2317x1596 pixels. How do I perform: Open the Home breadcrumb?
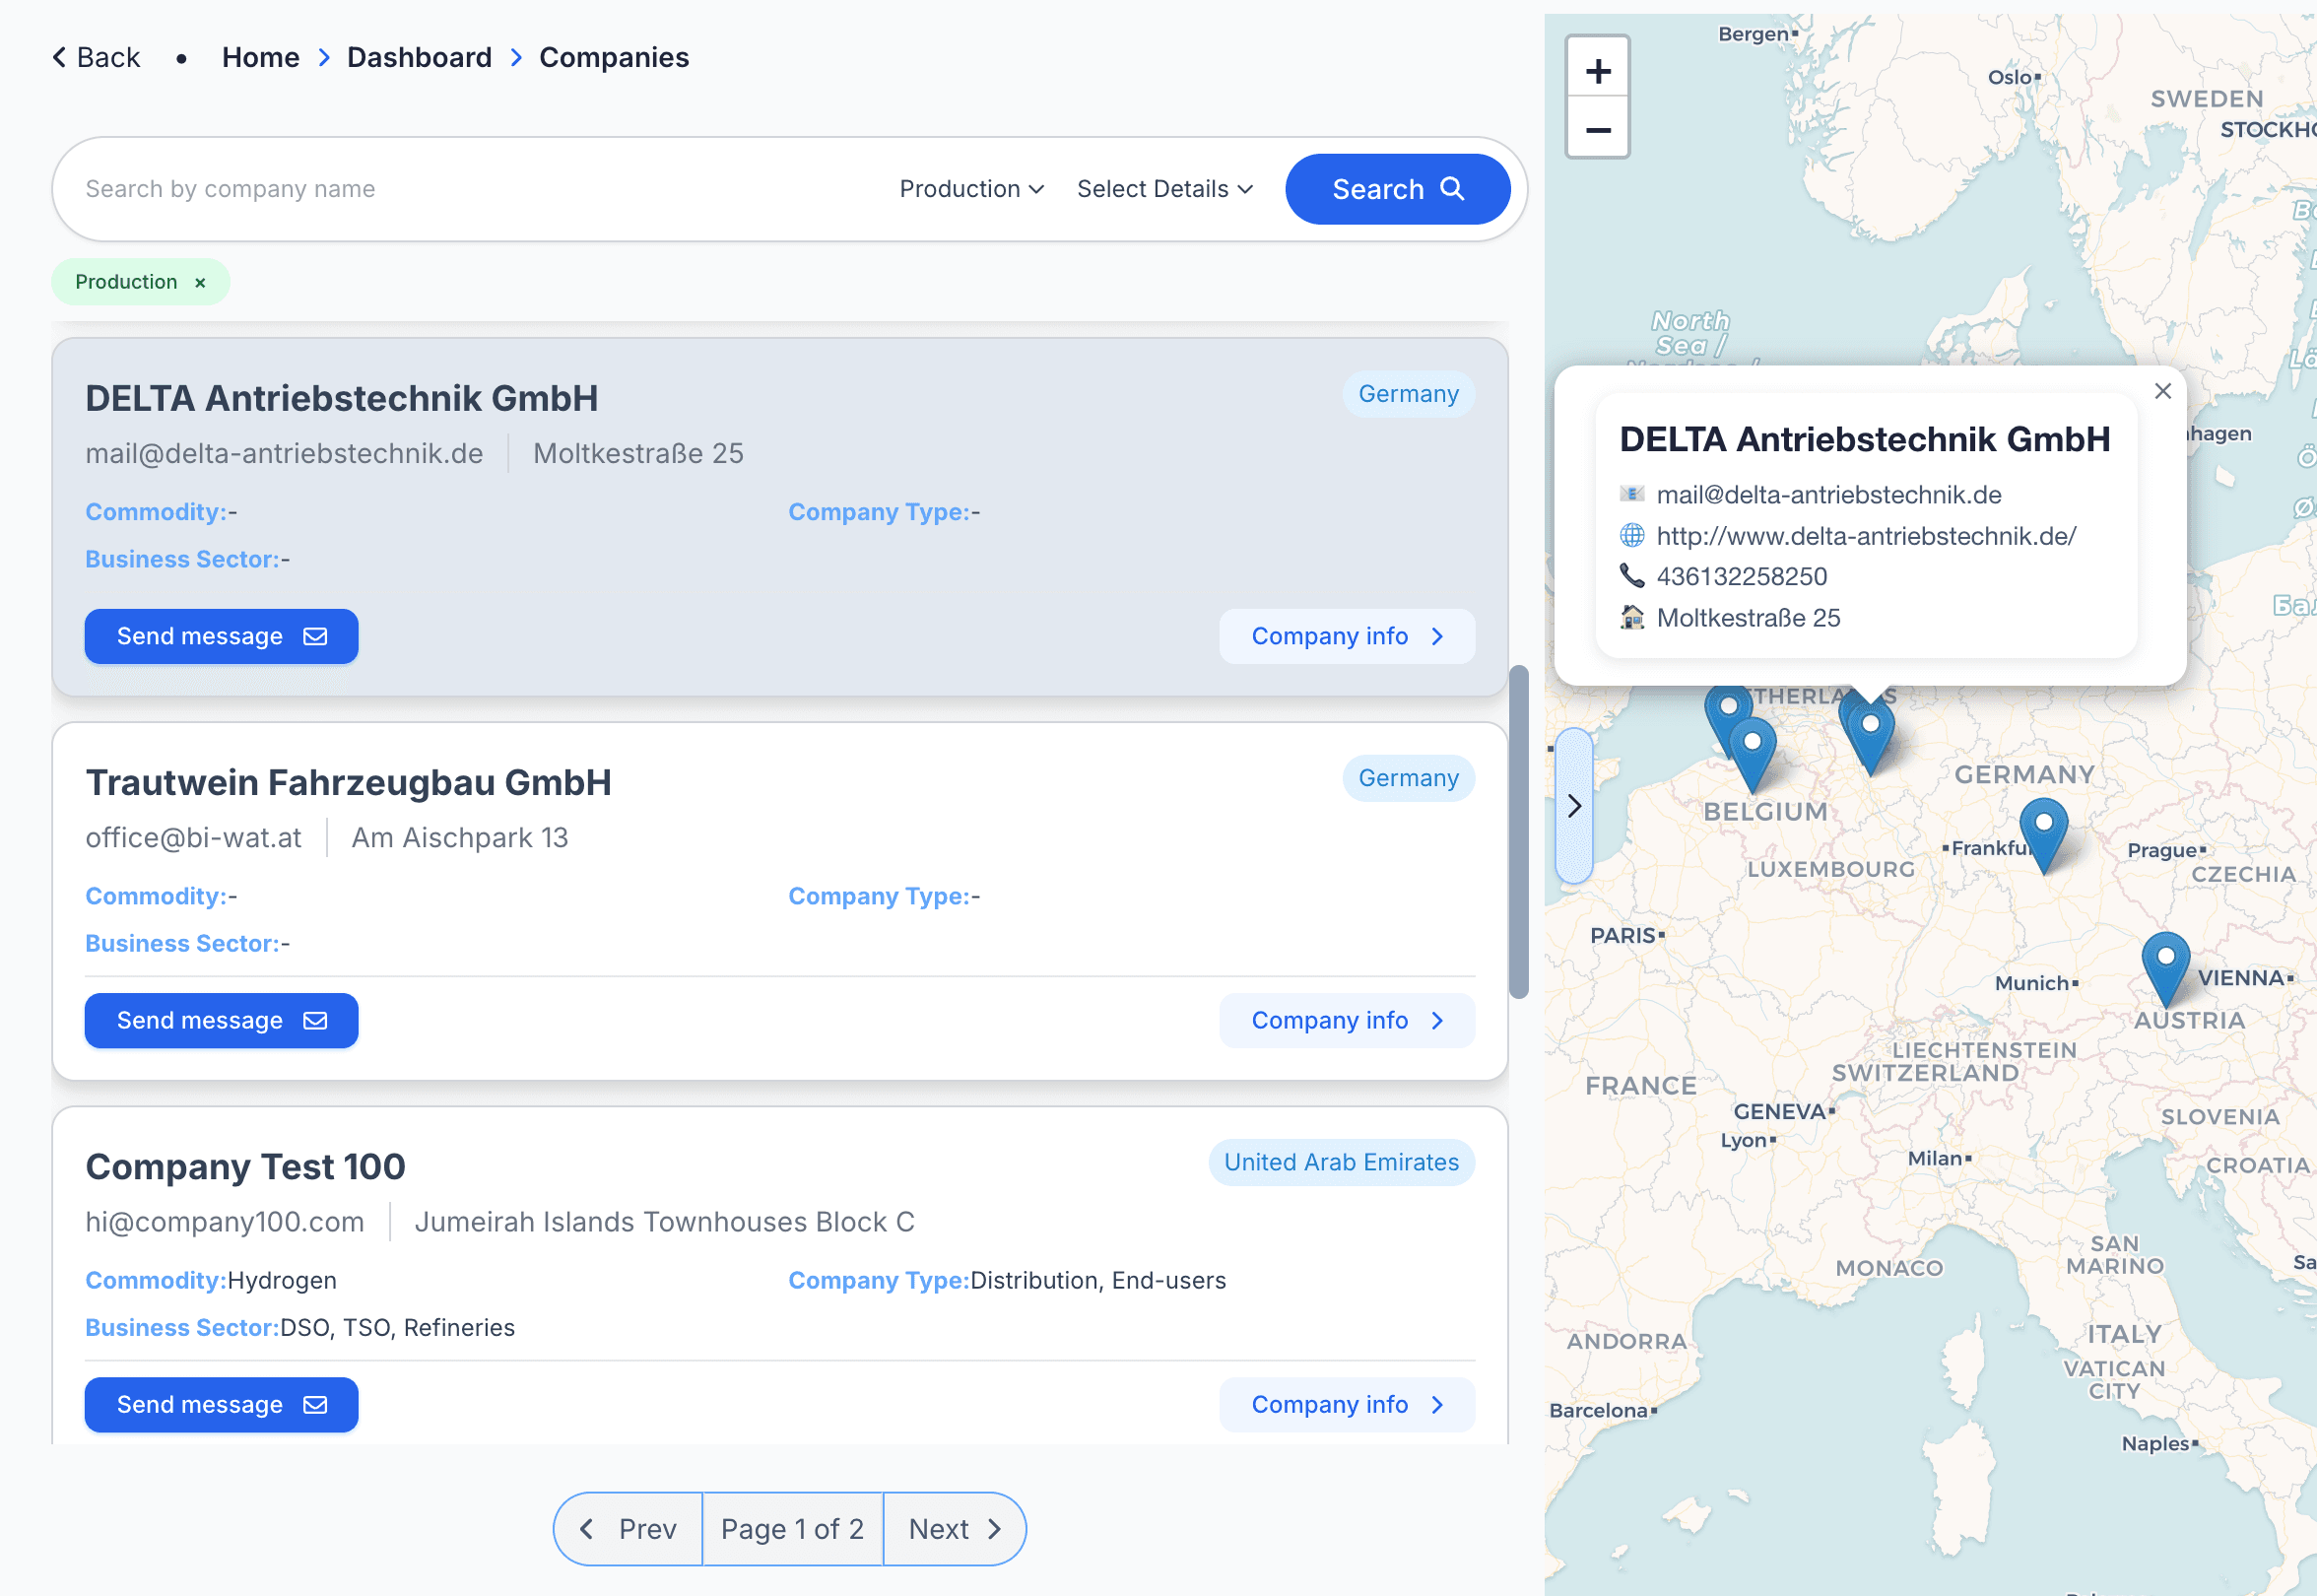coord(260,57)
